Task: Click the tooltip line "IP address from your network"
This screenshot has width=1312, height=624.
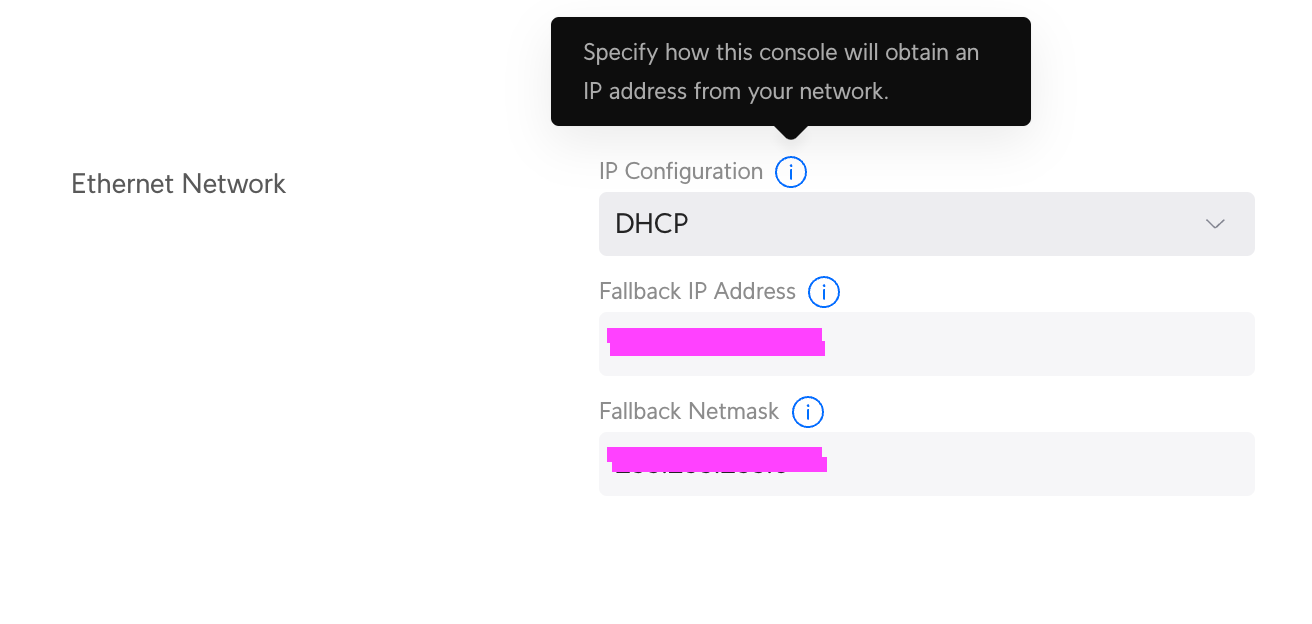Action: click(x=735, y=92)
